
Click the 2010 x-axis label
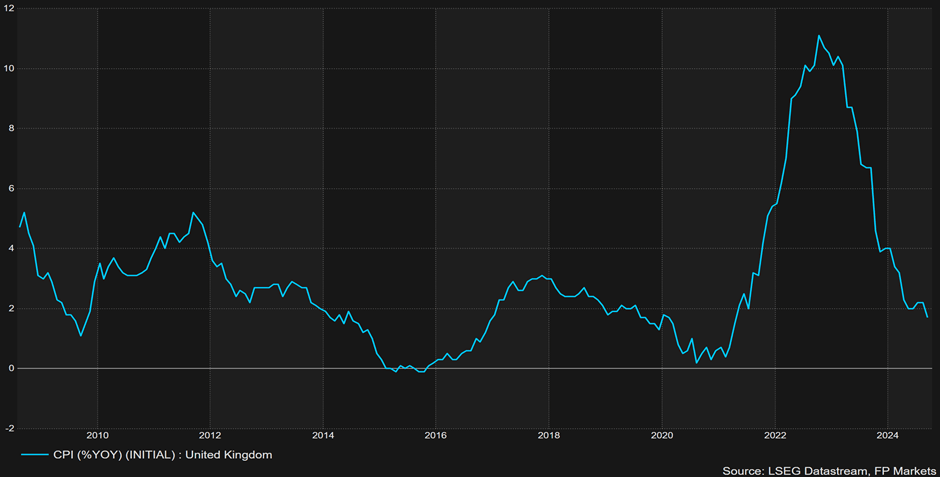[x=97, y=434]
